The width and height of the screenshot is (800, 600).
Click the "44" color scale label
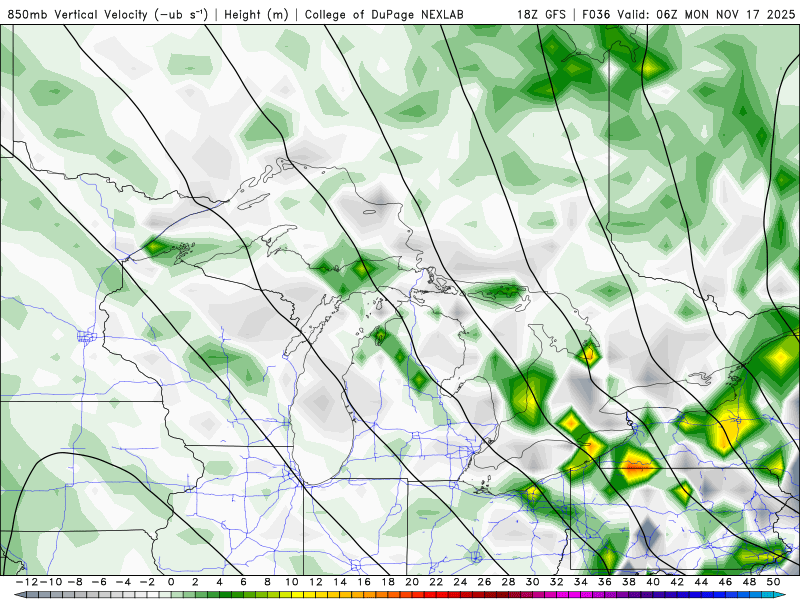(702, 582)
